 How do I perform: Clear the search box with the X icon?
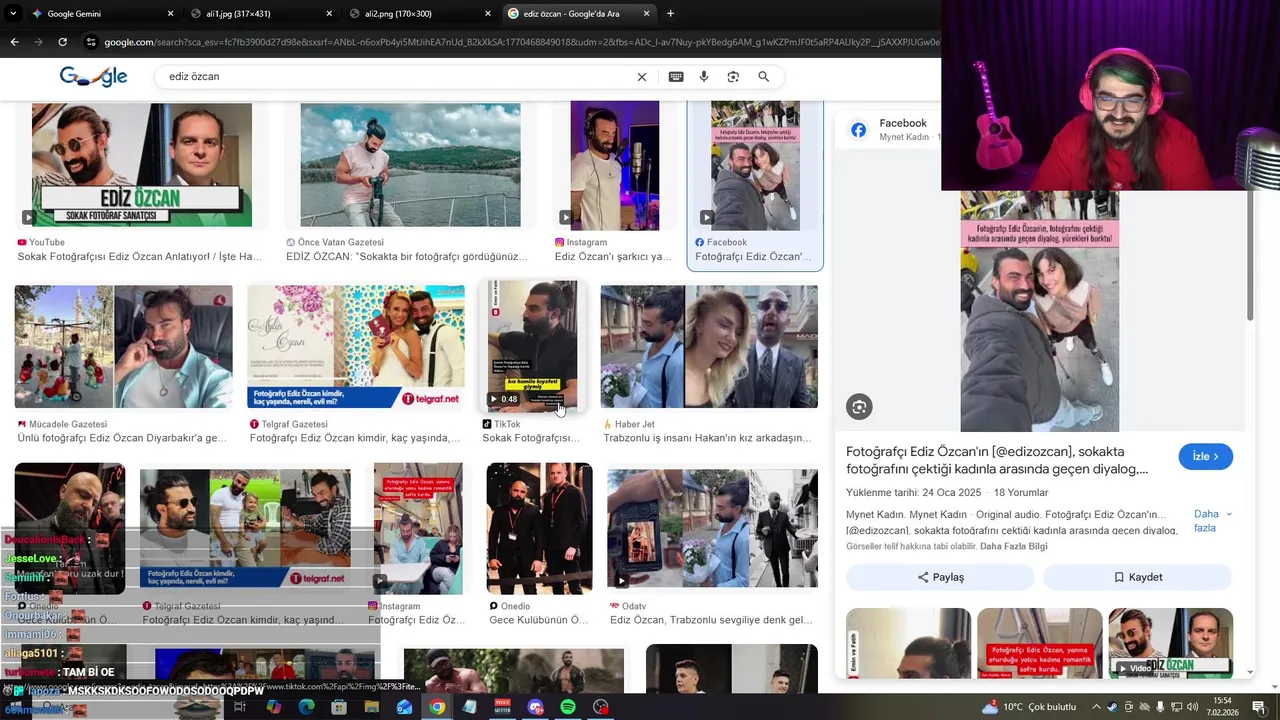coord(642,77)
